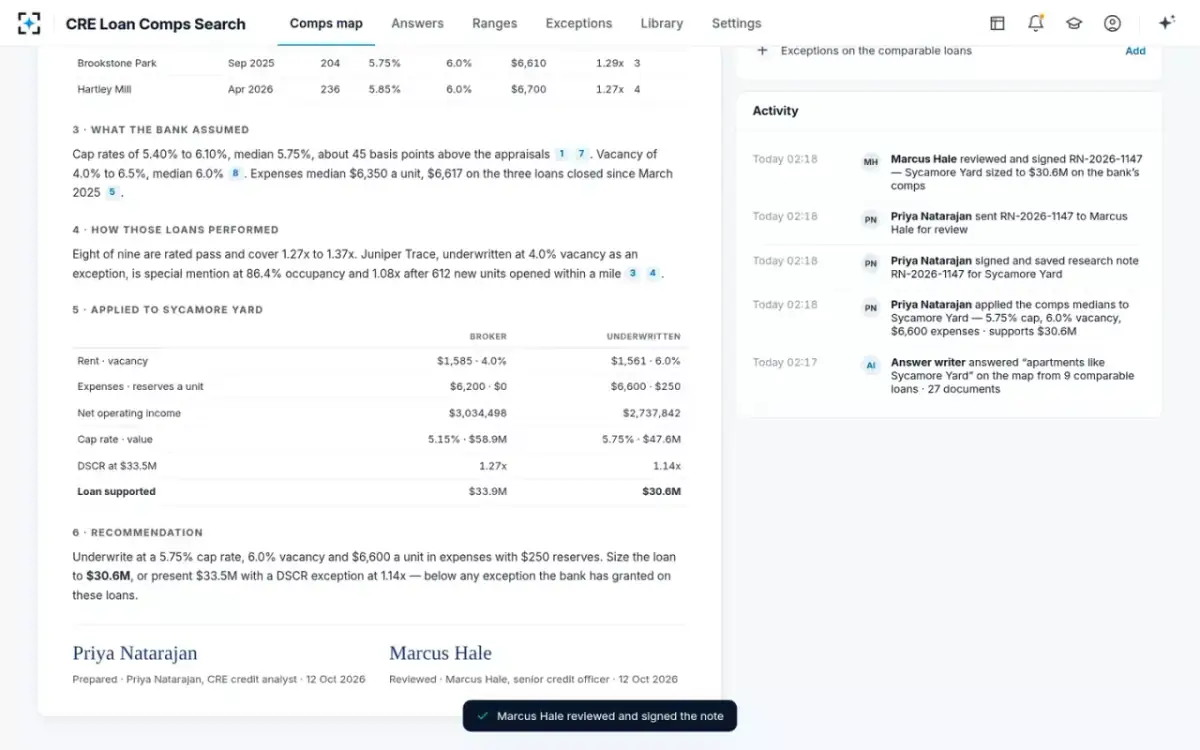The image size is (1200, 750).
Task: Click the 'Recommendation' section heading
Action: tap(137, 533)
